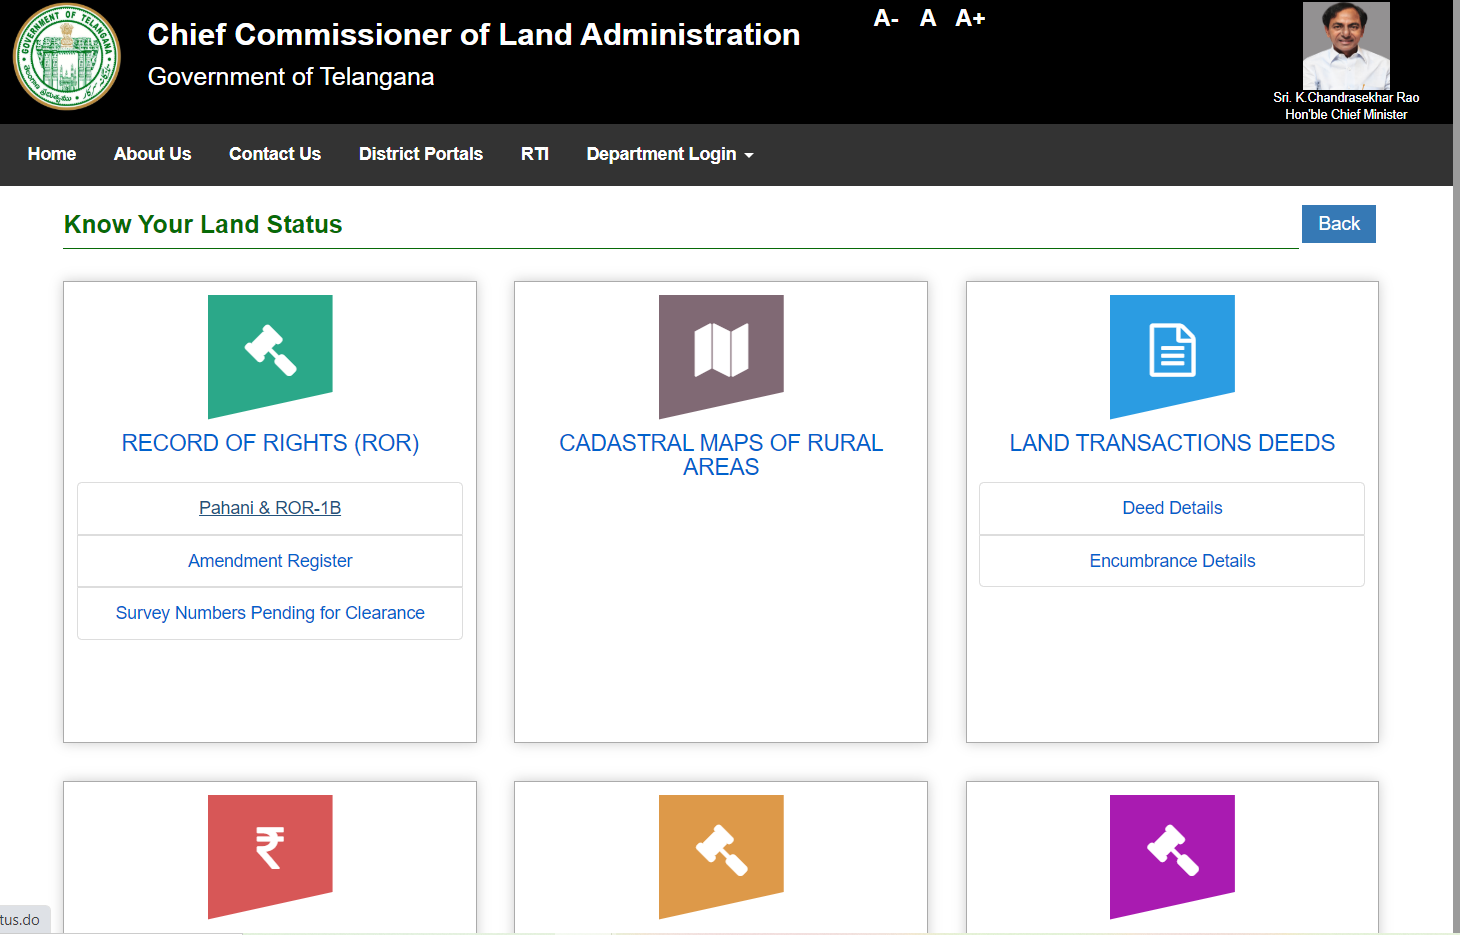Expand the Department Login dropdown
The width and height of the screenshot is (1460, 935).
pyautogui.click(x=669, y=154)
